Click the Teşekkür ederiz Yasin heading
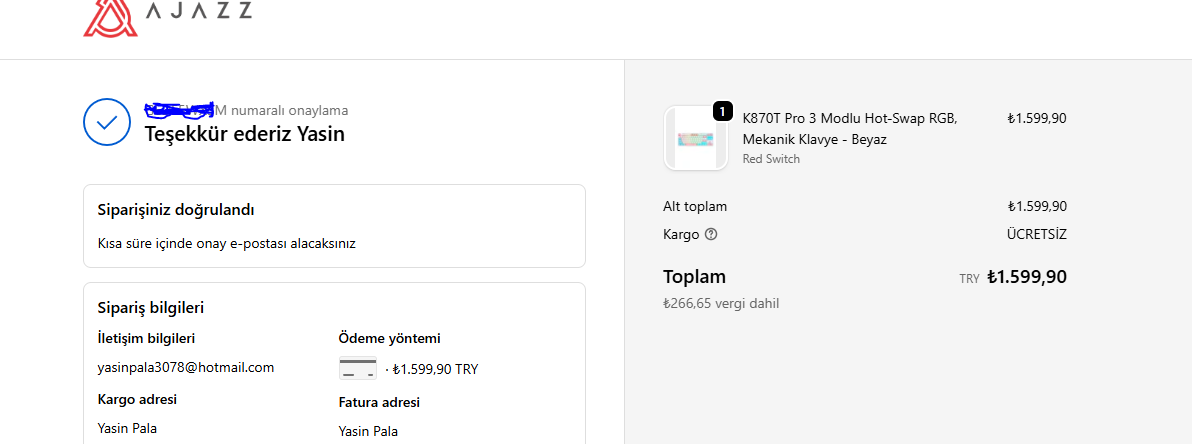1192x444 pixels. [x=245, y=133]
